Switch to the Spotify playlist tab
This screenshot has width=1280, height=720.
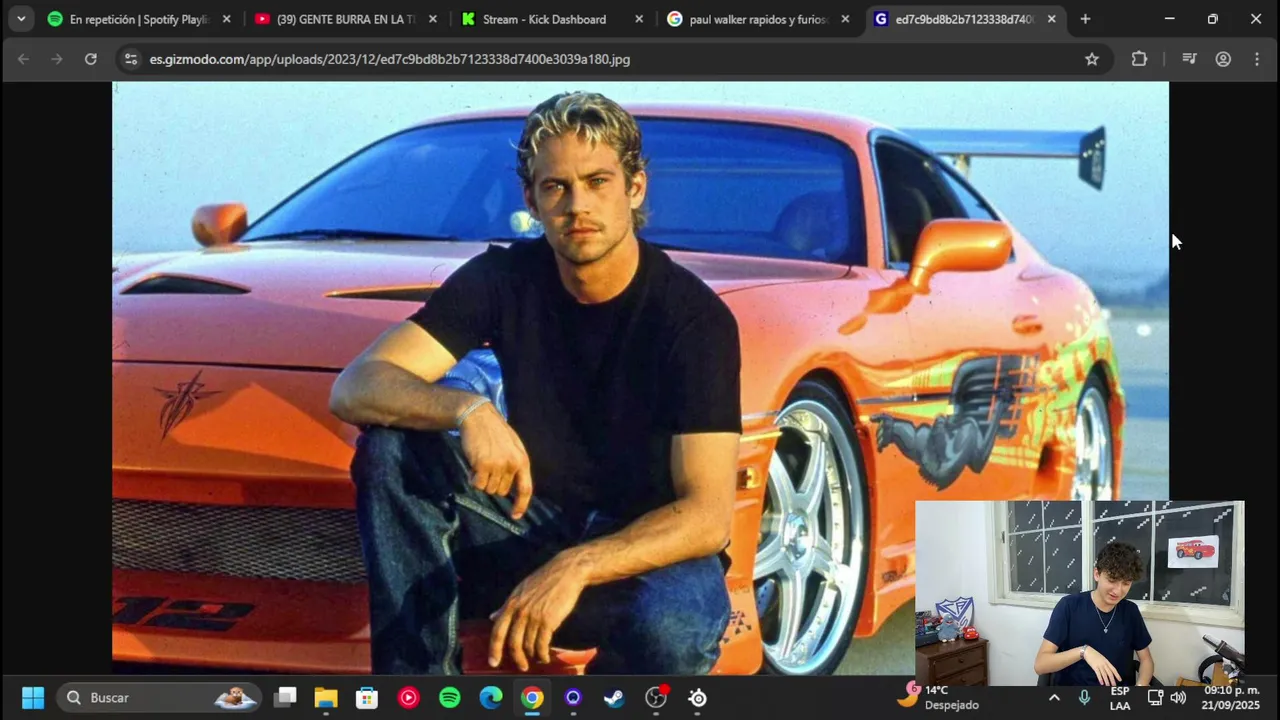(140, 19)
